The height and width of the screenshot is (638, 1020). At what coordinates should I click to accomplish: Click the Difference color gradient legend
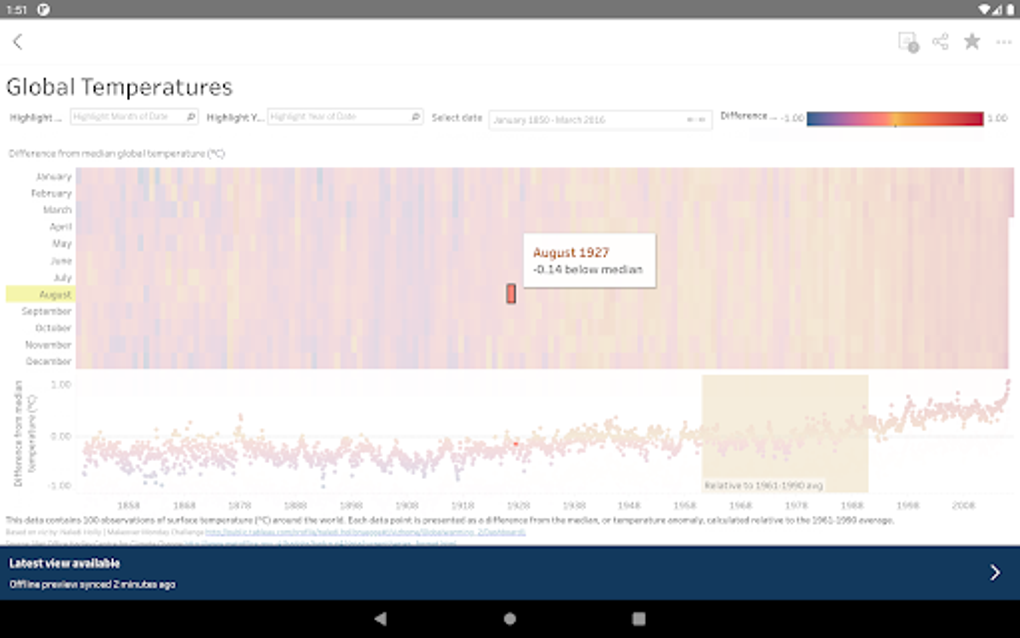pyautogui.click(x=895, y=117)
